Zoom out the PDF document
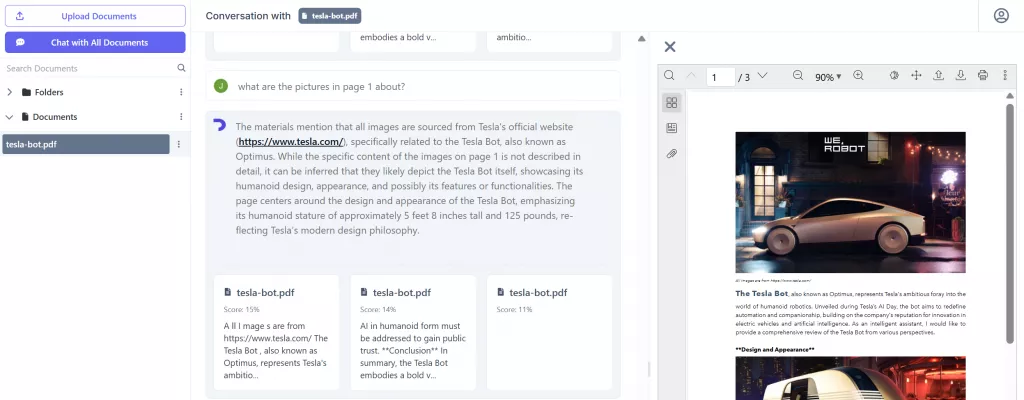 click(797, 76)
